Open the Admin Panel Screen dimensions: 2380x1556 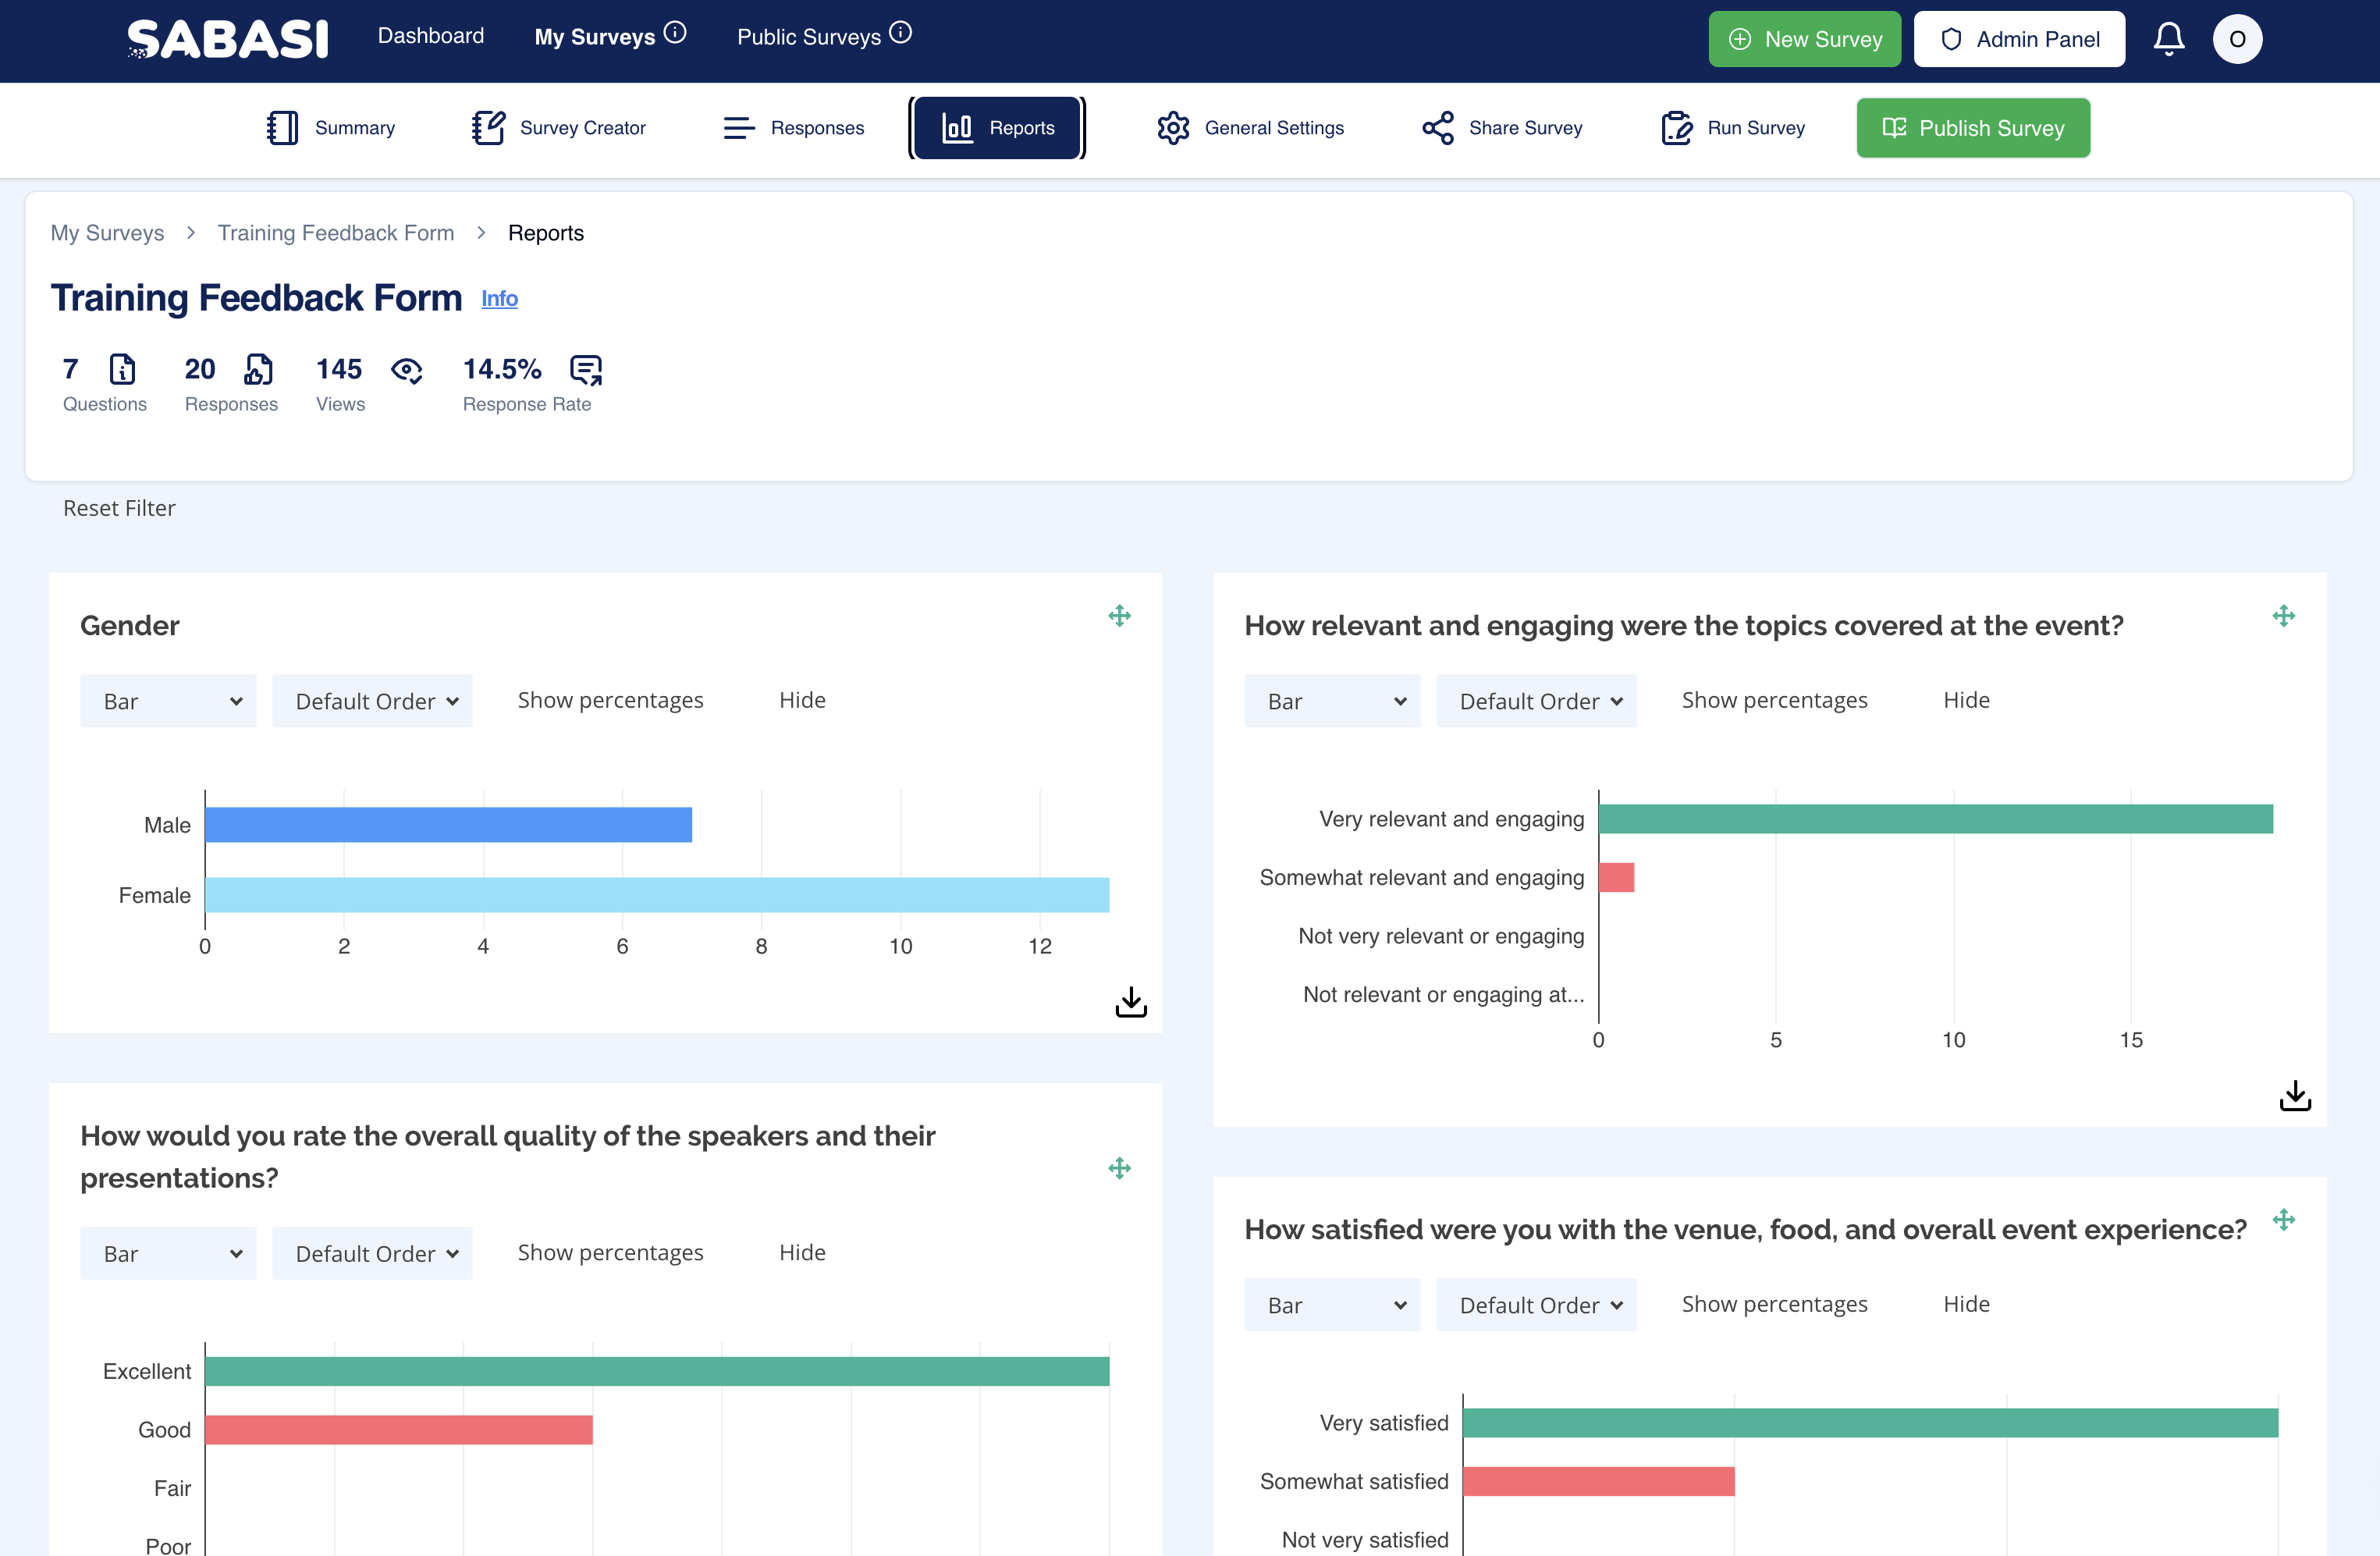[x=2019, y=39]
